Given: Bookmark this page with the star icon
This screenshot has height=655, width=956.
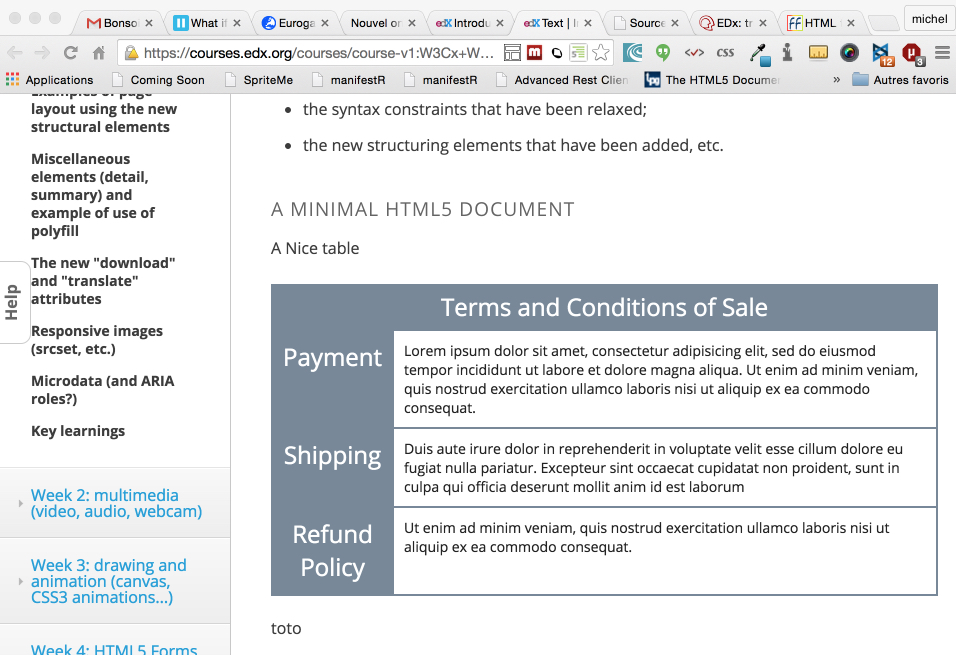Looking at the screenshot, I should click(x=601, y=53).
